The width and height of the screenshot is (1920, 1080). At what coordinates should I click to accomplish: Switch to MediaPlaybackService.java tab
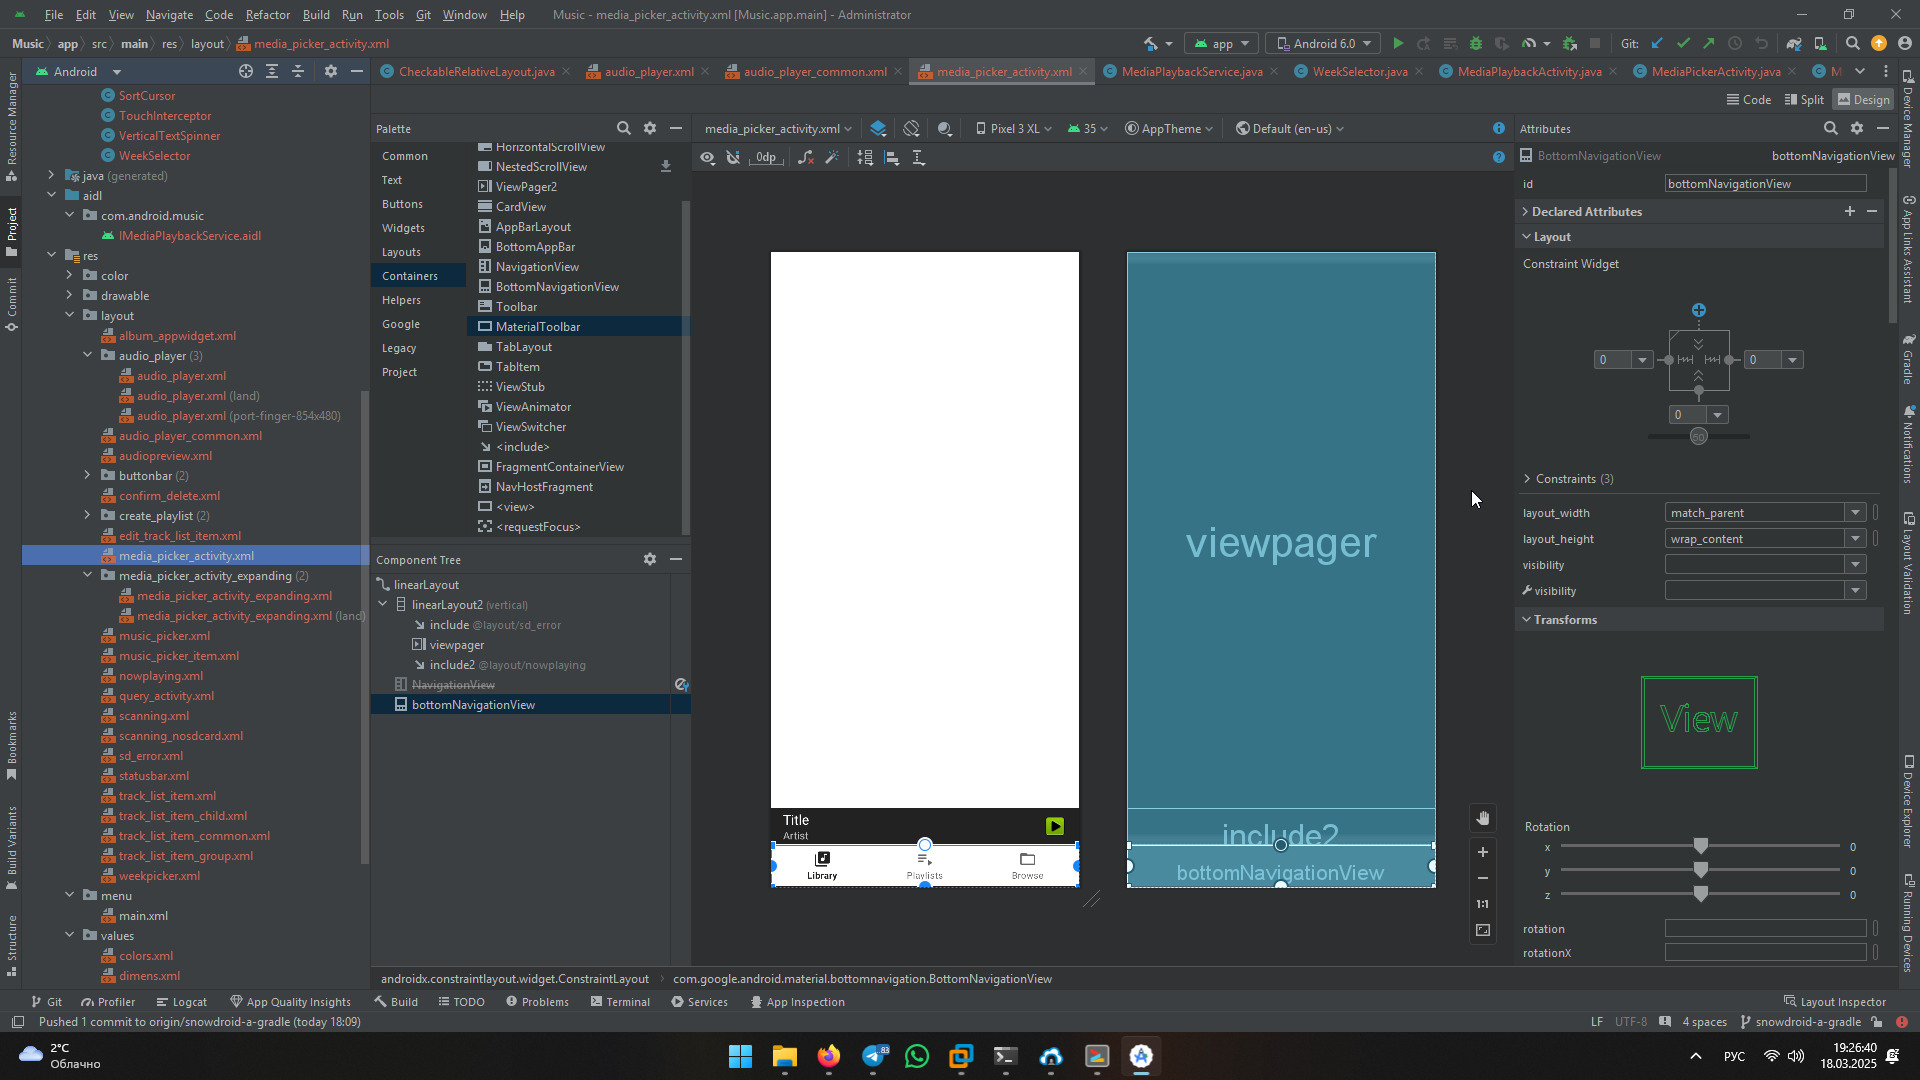(x=1191, y=72)
